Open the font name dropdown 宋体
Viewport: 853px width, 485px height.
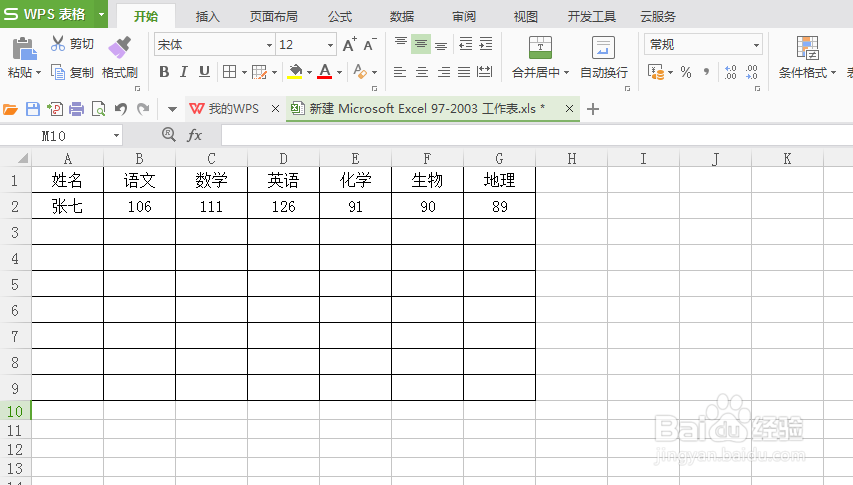[x=269, y=45]
